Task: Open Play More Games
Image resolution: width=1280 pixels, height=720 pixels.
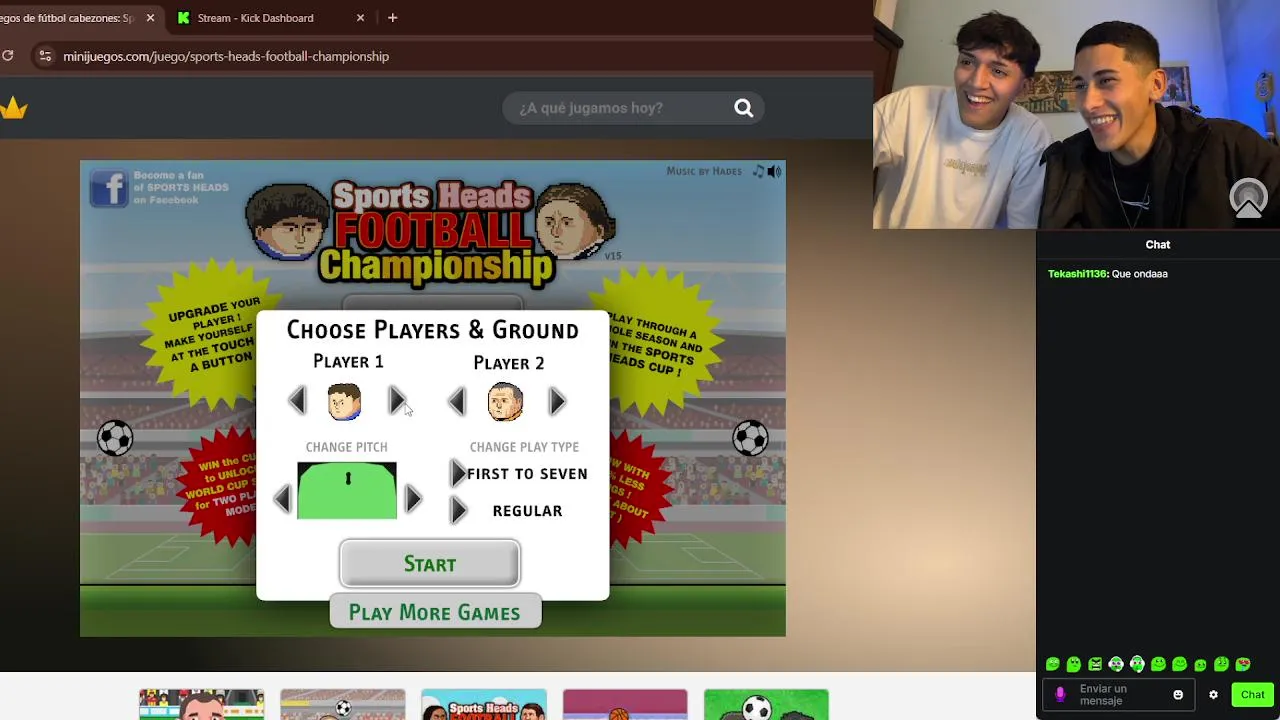Action: click(435, 613)
